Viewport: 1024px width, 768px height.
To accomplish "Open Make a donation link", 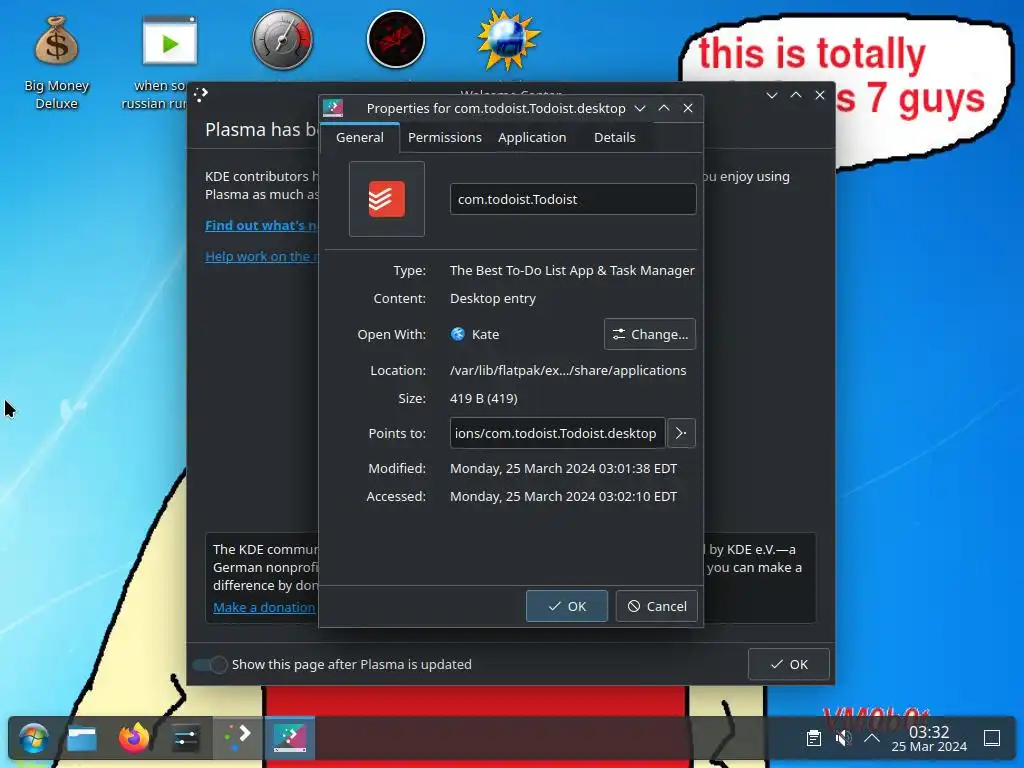I will 264,607.
